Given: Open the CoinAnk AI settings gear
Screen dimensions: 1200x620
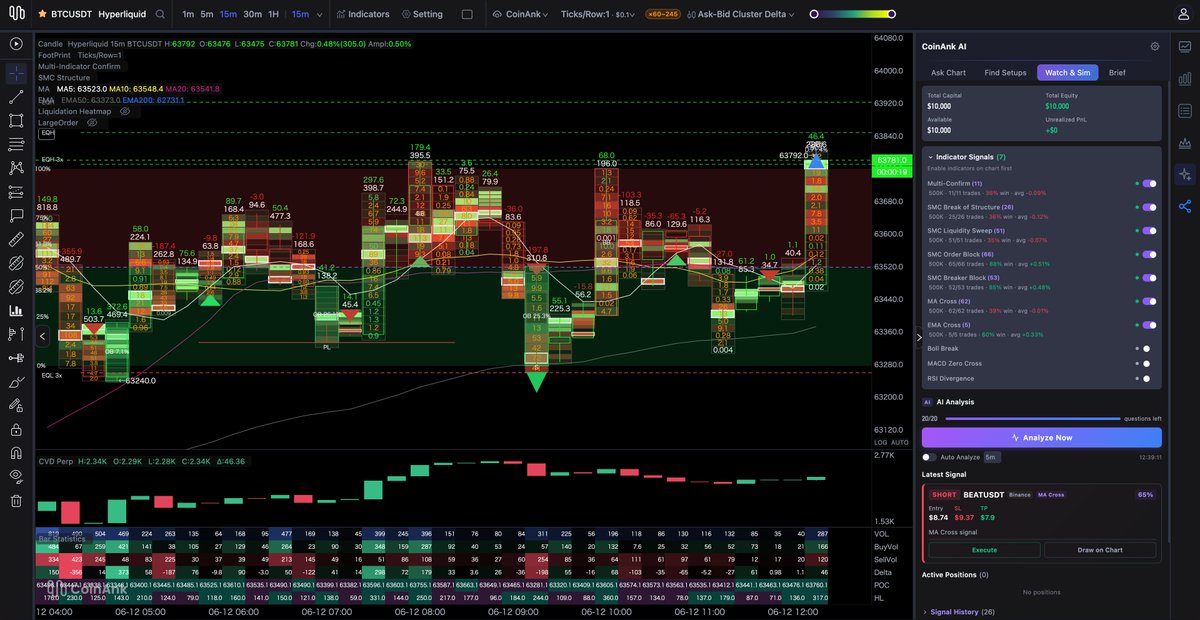Looking at the screenshot, I should pos(1155,46).
